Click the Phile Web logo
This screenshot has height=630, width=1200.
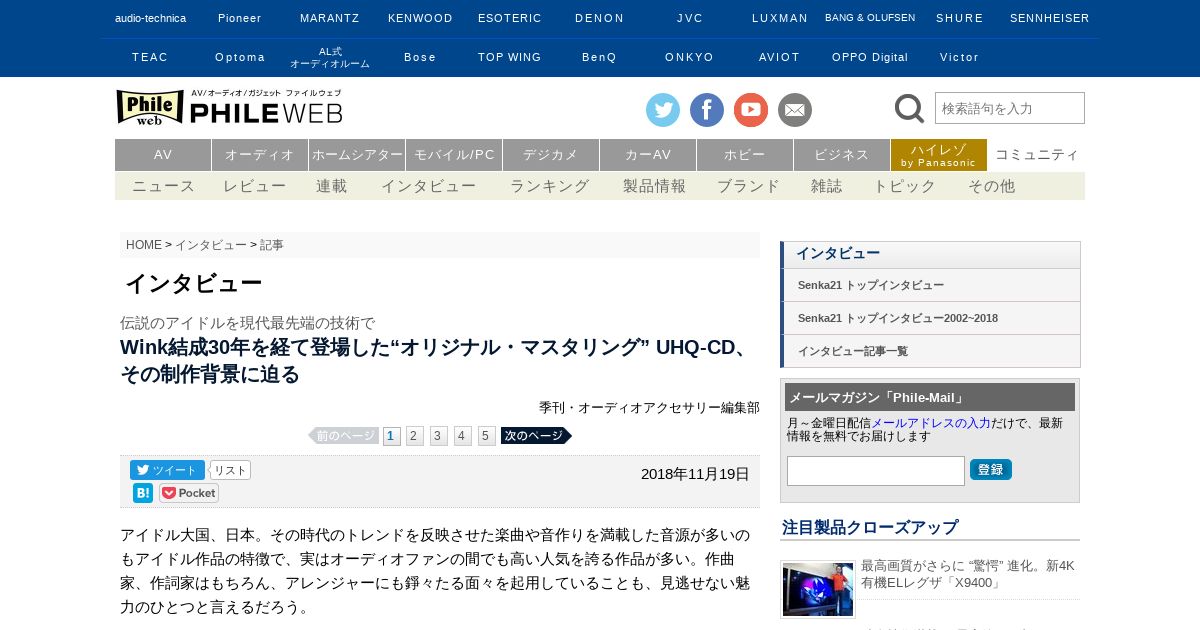(x=229, y=107)
